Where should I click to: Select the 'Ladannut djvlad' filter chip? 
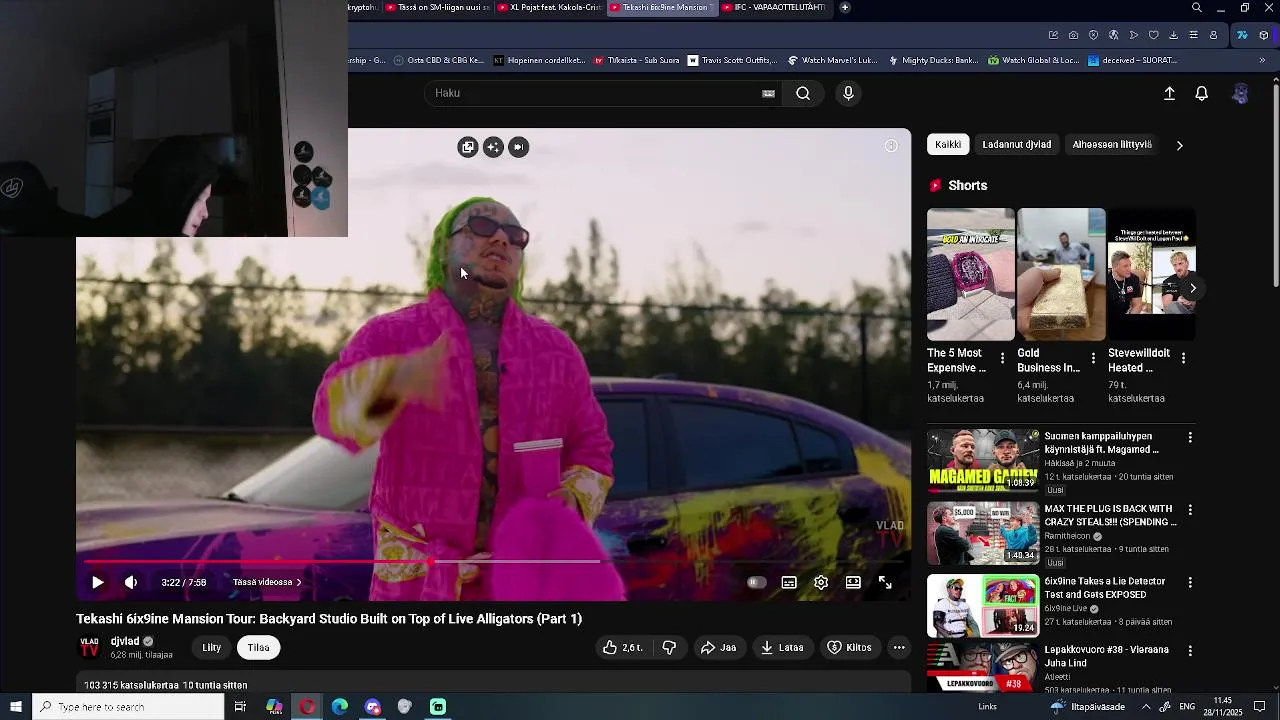1016,145
